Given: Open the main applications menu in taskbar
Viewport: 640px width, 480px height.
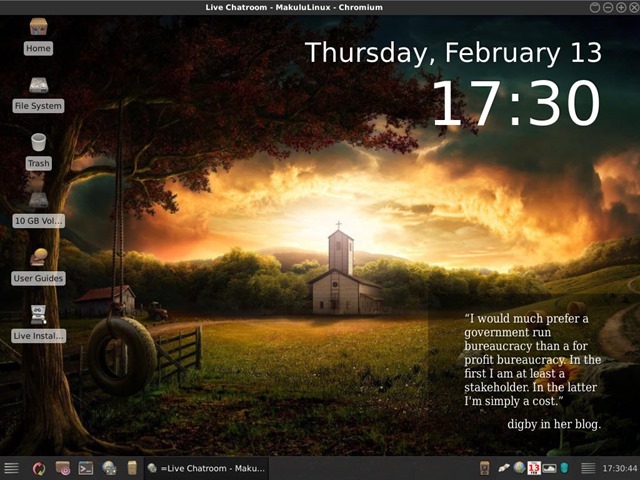Looking at the screenshot, I should coord(12,468).
